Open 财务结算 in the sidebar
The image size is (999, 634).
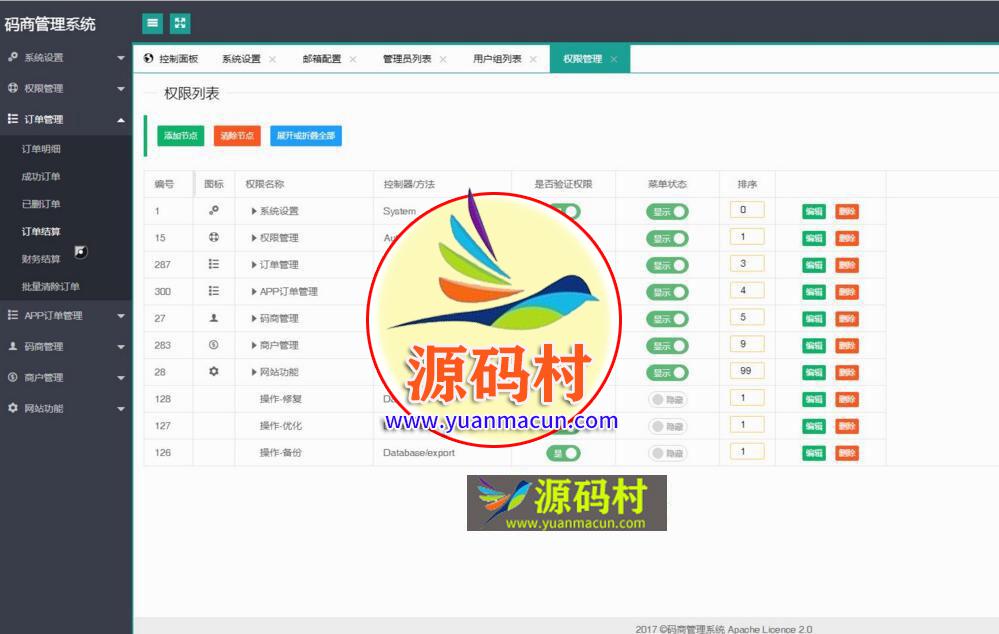41,259
